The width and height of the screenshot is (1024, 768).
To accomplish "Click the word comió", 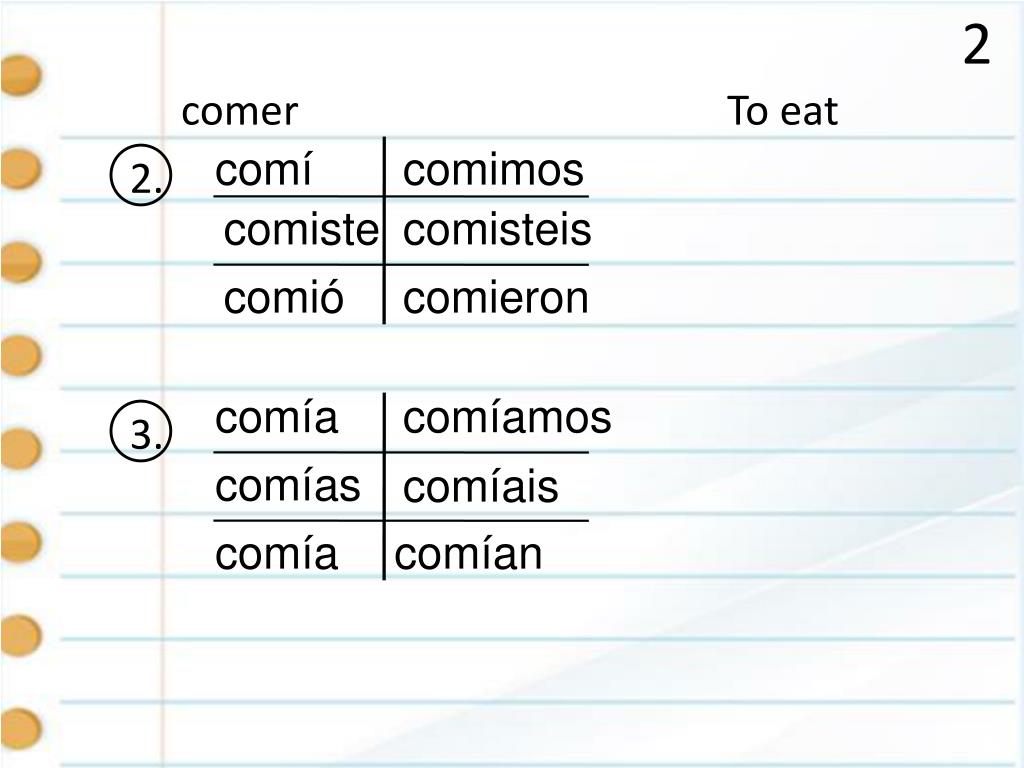I will point(283,298).
